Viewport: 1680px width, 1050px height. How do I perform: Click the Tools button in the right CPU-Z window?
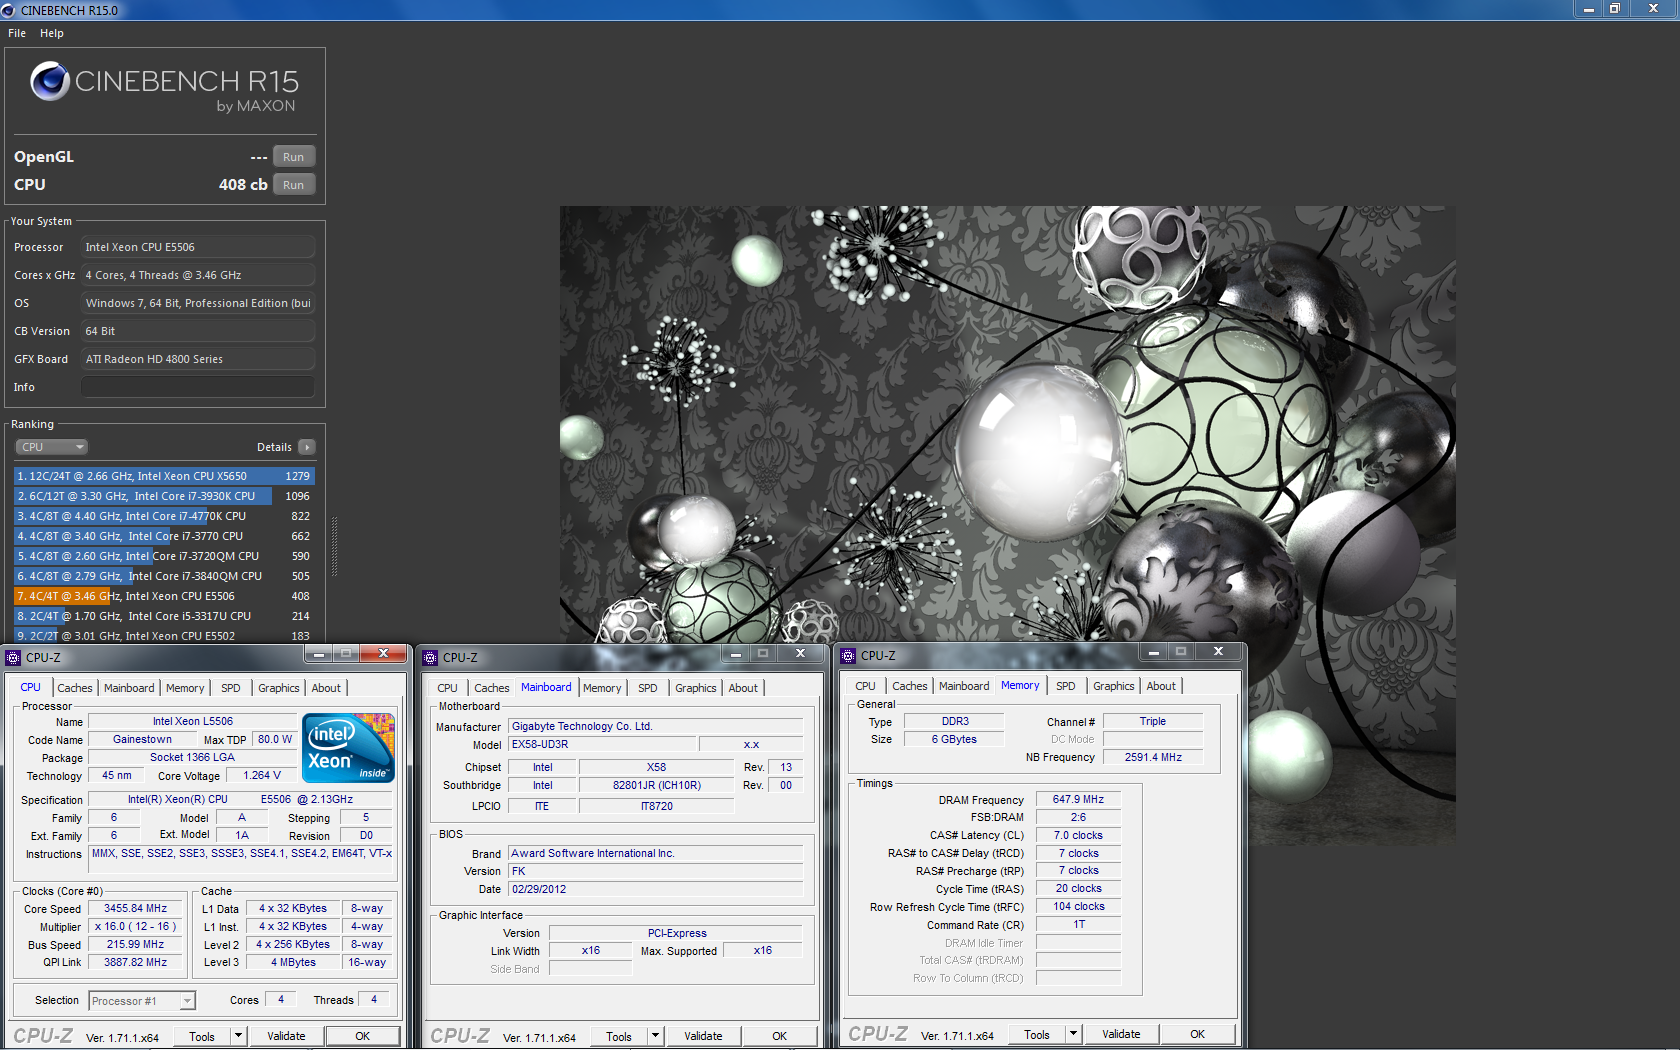(x=1037, y=1034)
